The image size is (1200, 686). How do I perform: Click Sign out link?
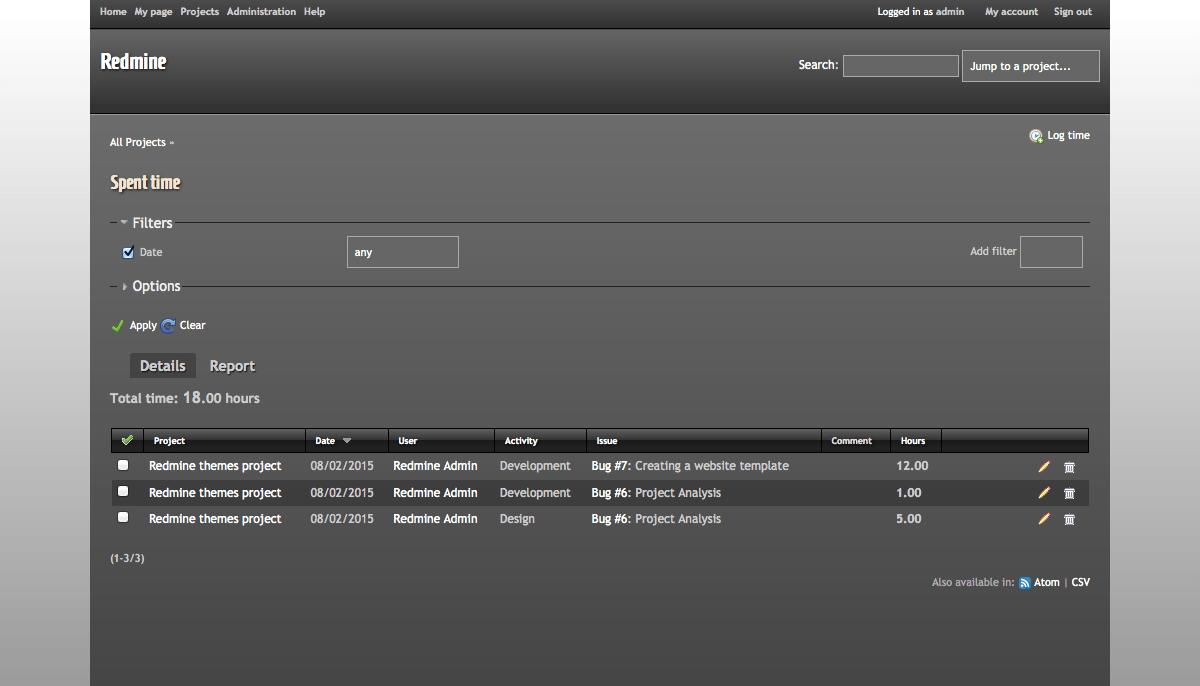tap(1073, 12)
